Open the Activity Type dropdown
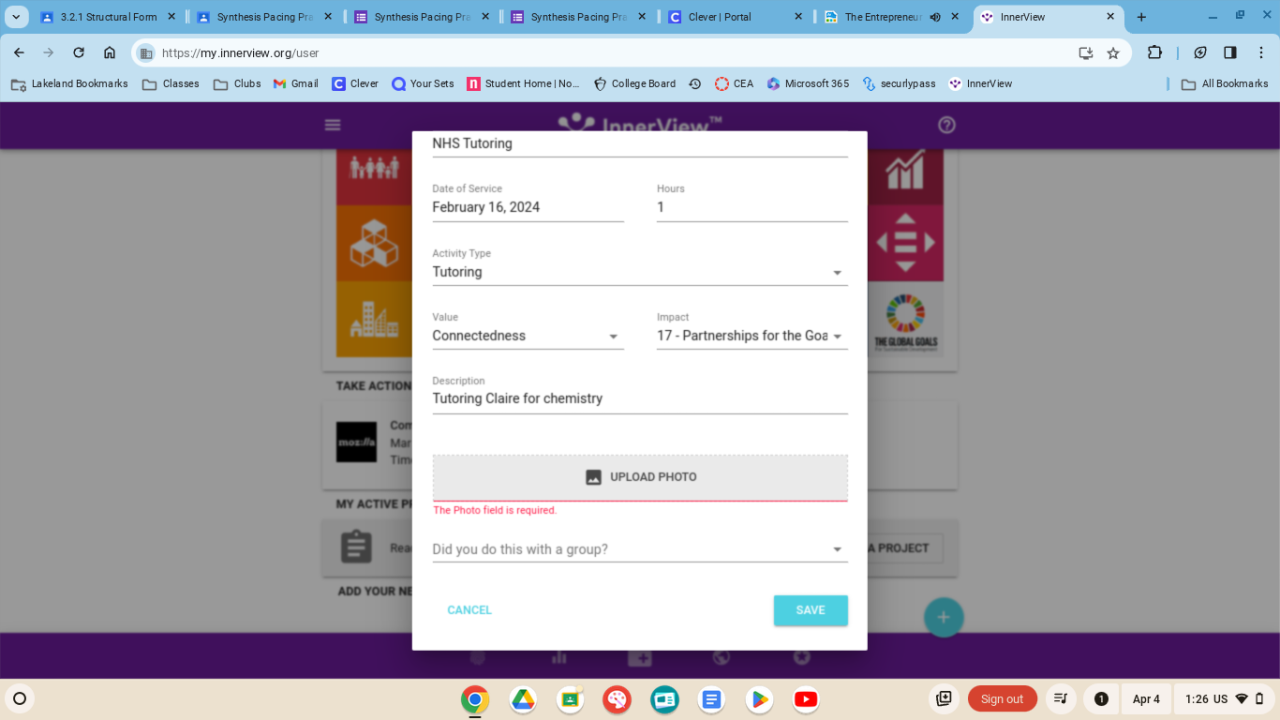Screen dimensions: 1280x720 [640, 272]
